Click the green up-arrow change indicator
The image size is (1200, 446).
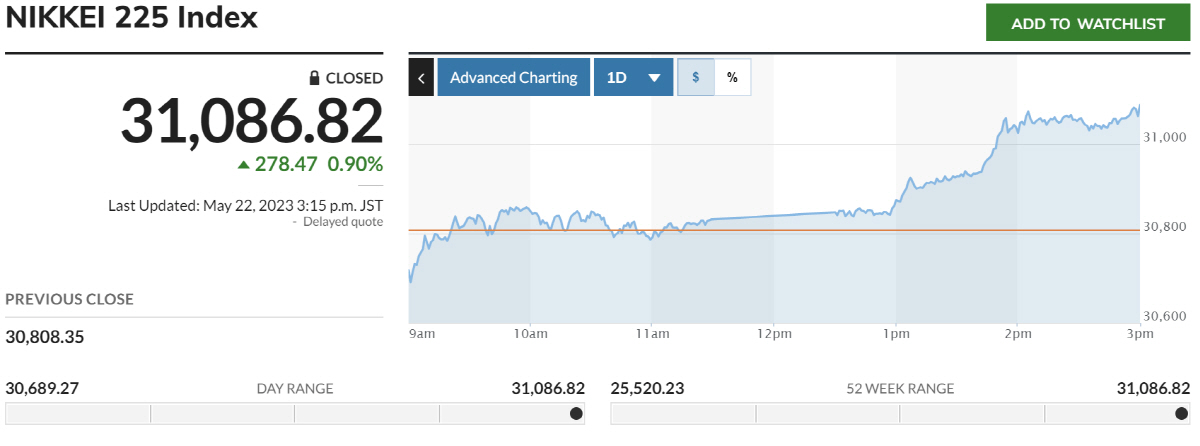click(x=243, y=165)
